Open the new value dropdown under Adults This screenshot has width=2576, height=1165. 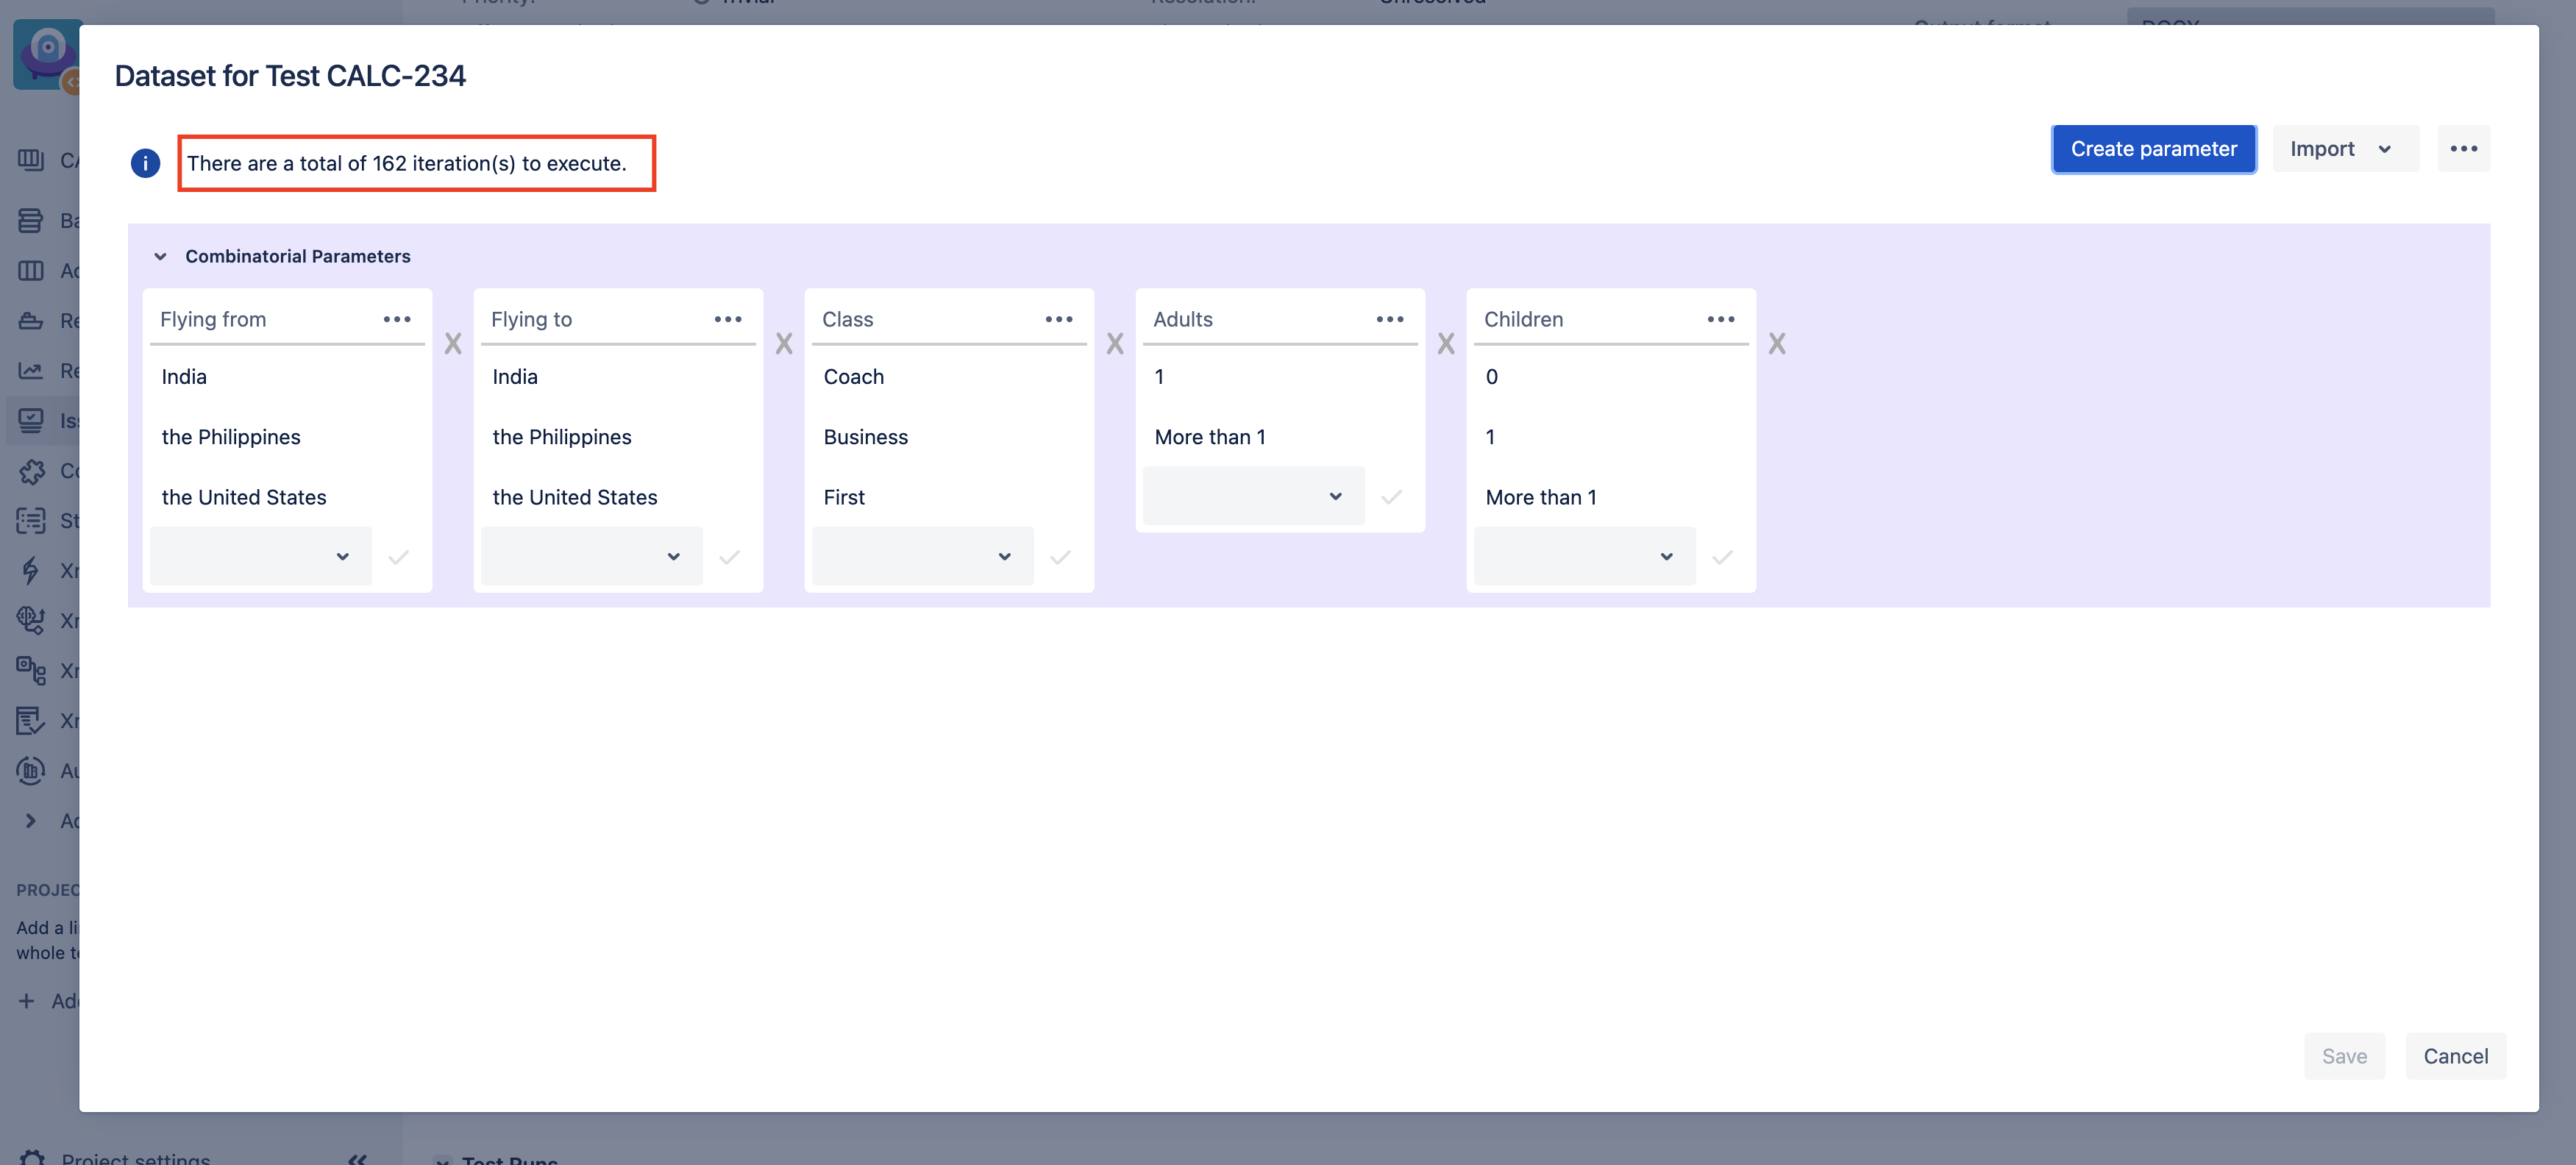pos(1254,496)
